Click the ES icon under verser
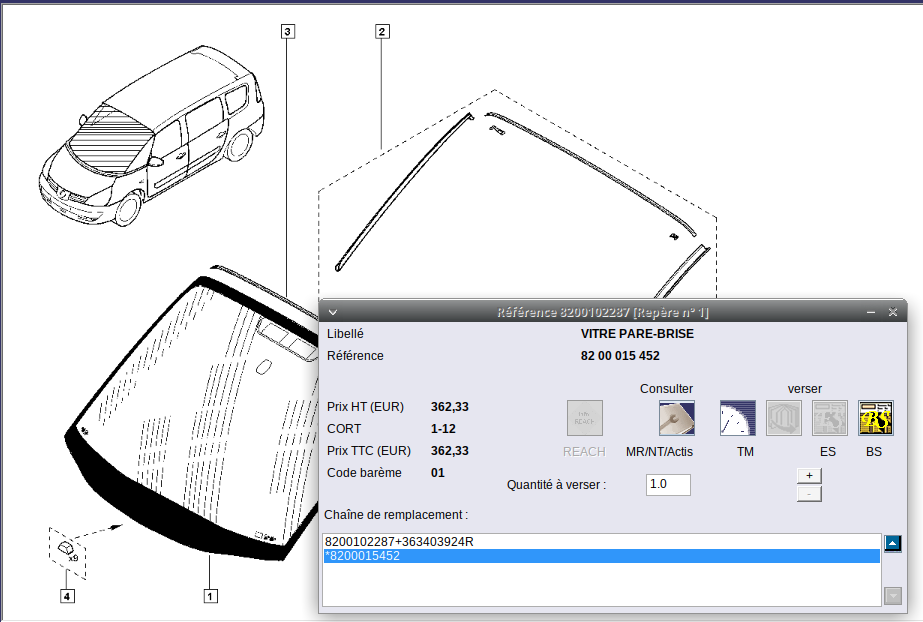The image size is (923, 622). click(829, 418)
